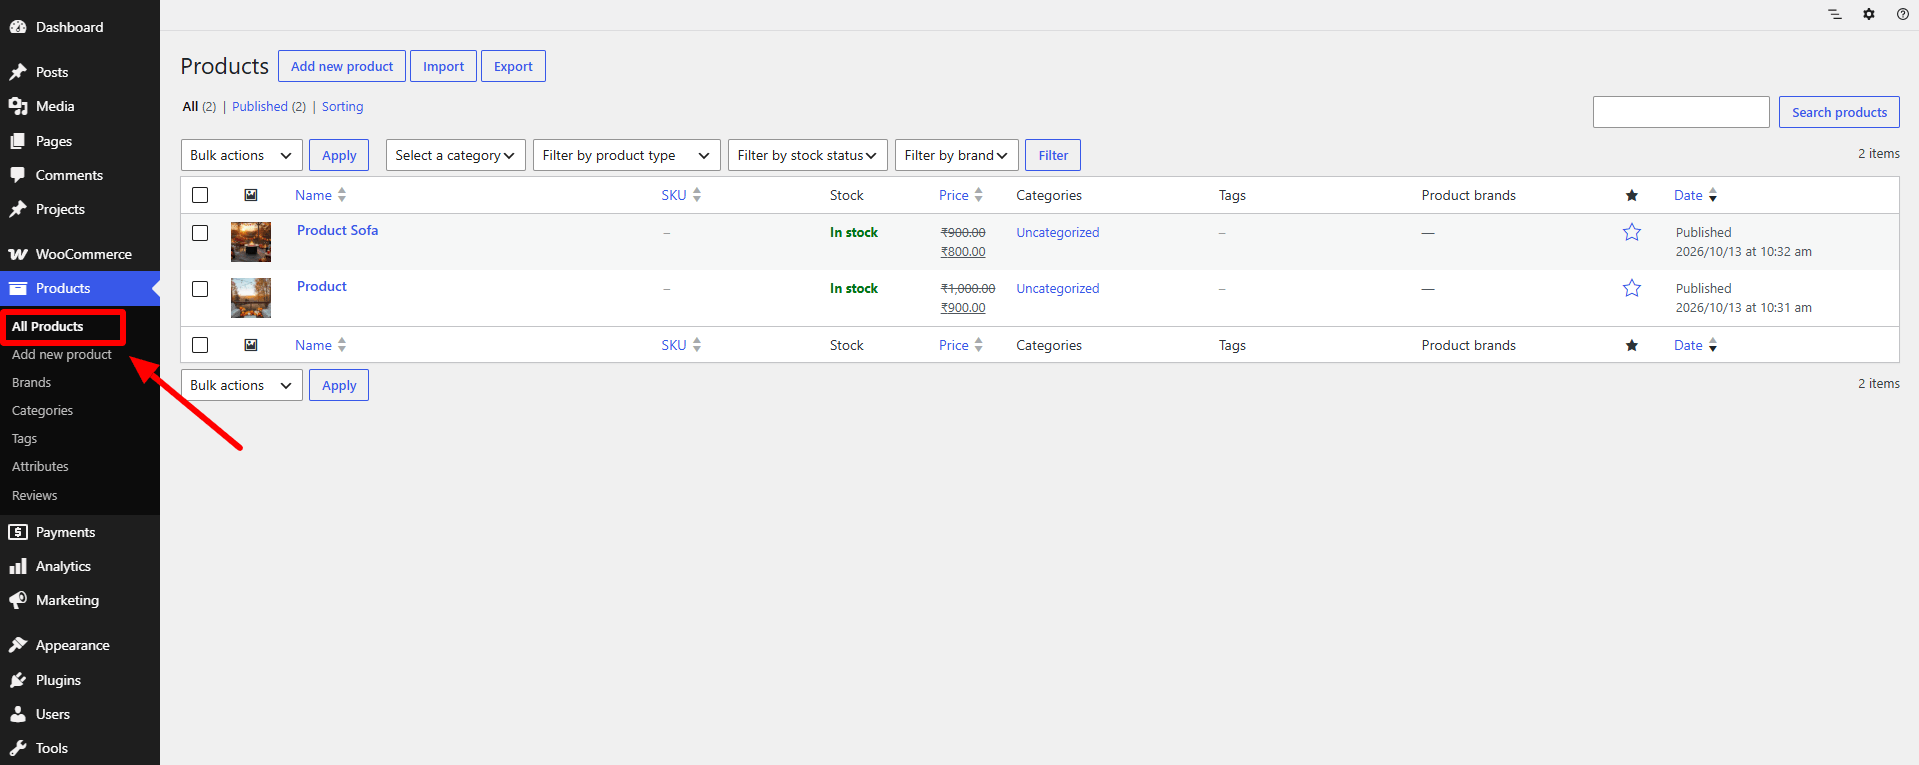Image resolution: width=1919 pixels, height=765 pixels.
Task: Open the Product Sofa thumbnail image
Action: pos(251,242)
